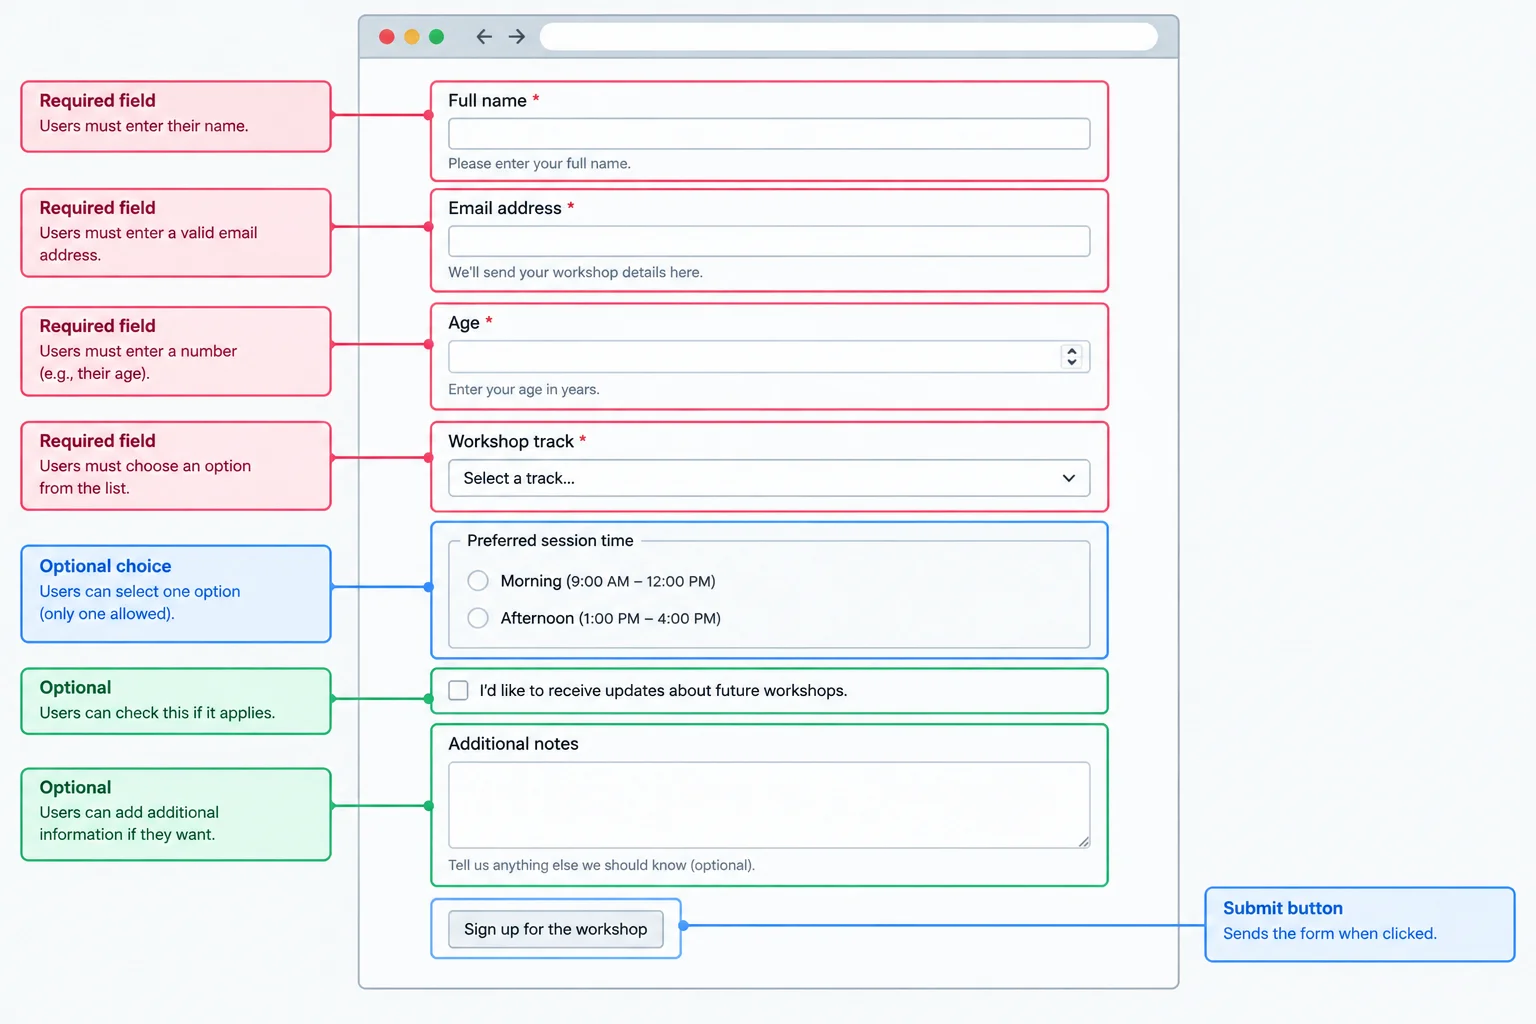This screenshot has width=1536, height=1024.
Task: Click the browser back arrow
Action: tap(484, 37)
